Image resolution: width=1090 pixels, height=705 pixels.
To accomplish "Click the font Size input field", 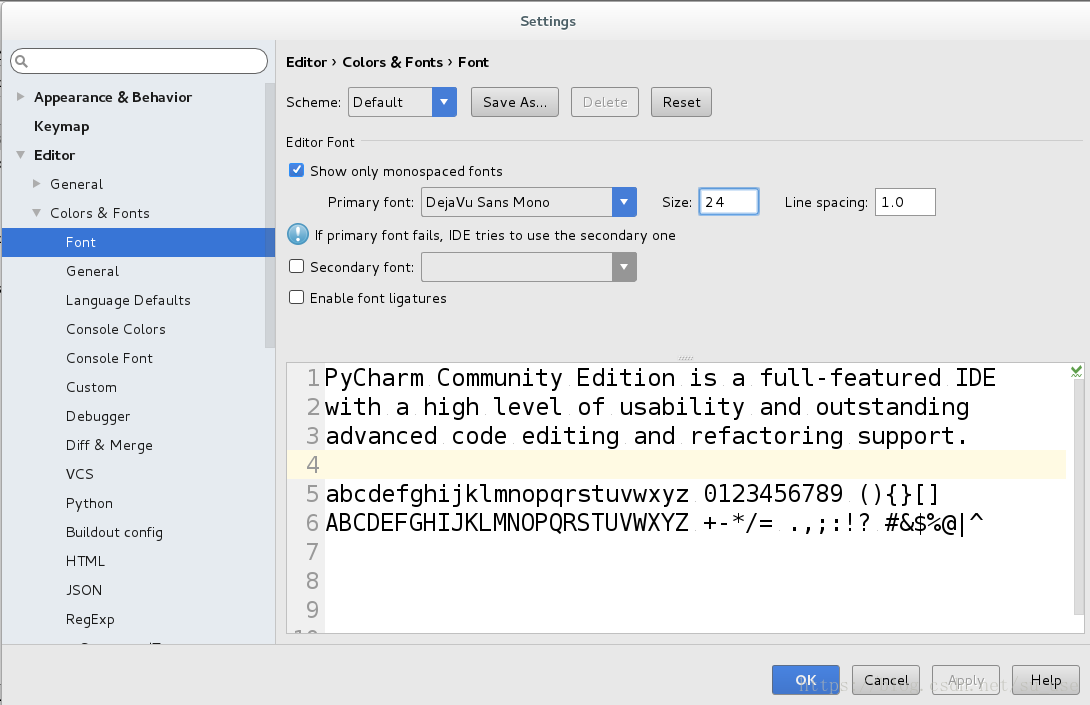I will [x=729, y=202].
